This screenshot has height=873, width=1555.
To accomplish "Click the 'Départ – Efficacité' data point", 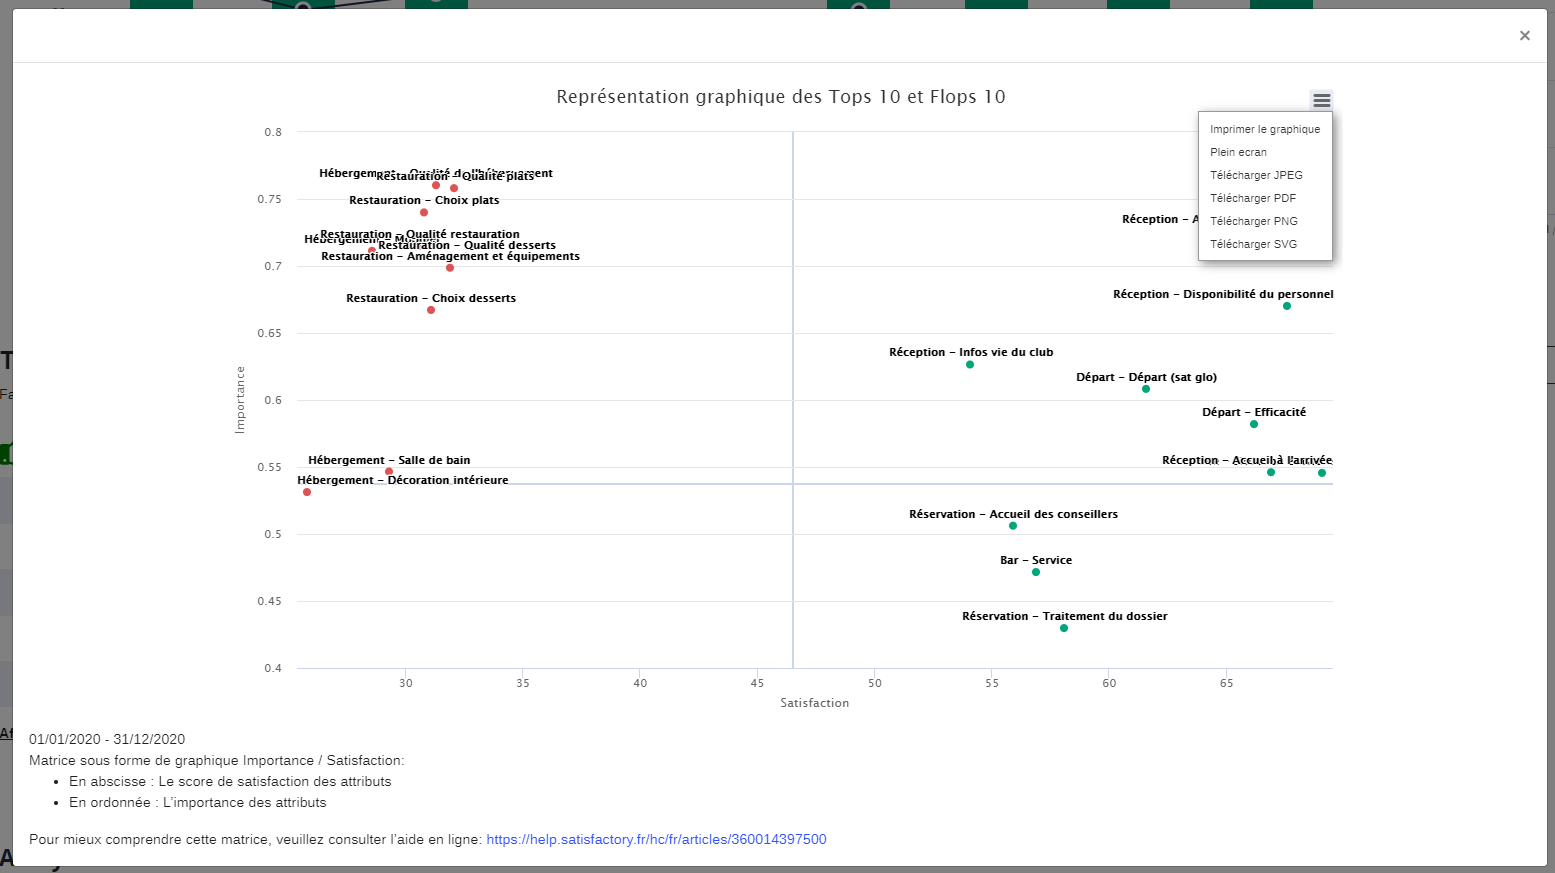I will [1254, 424].
